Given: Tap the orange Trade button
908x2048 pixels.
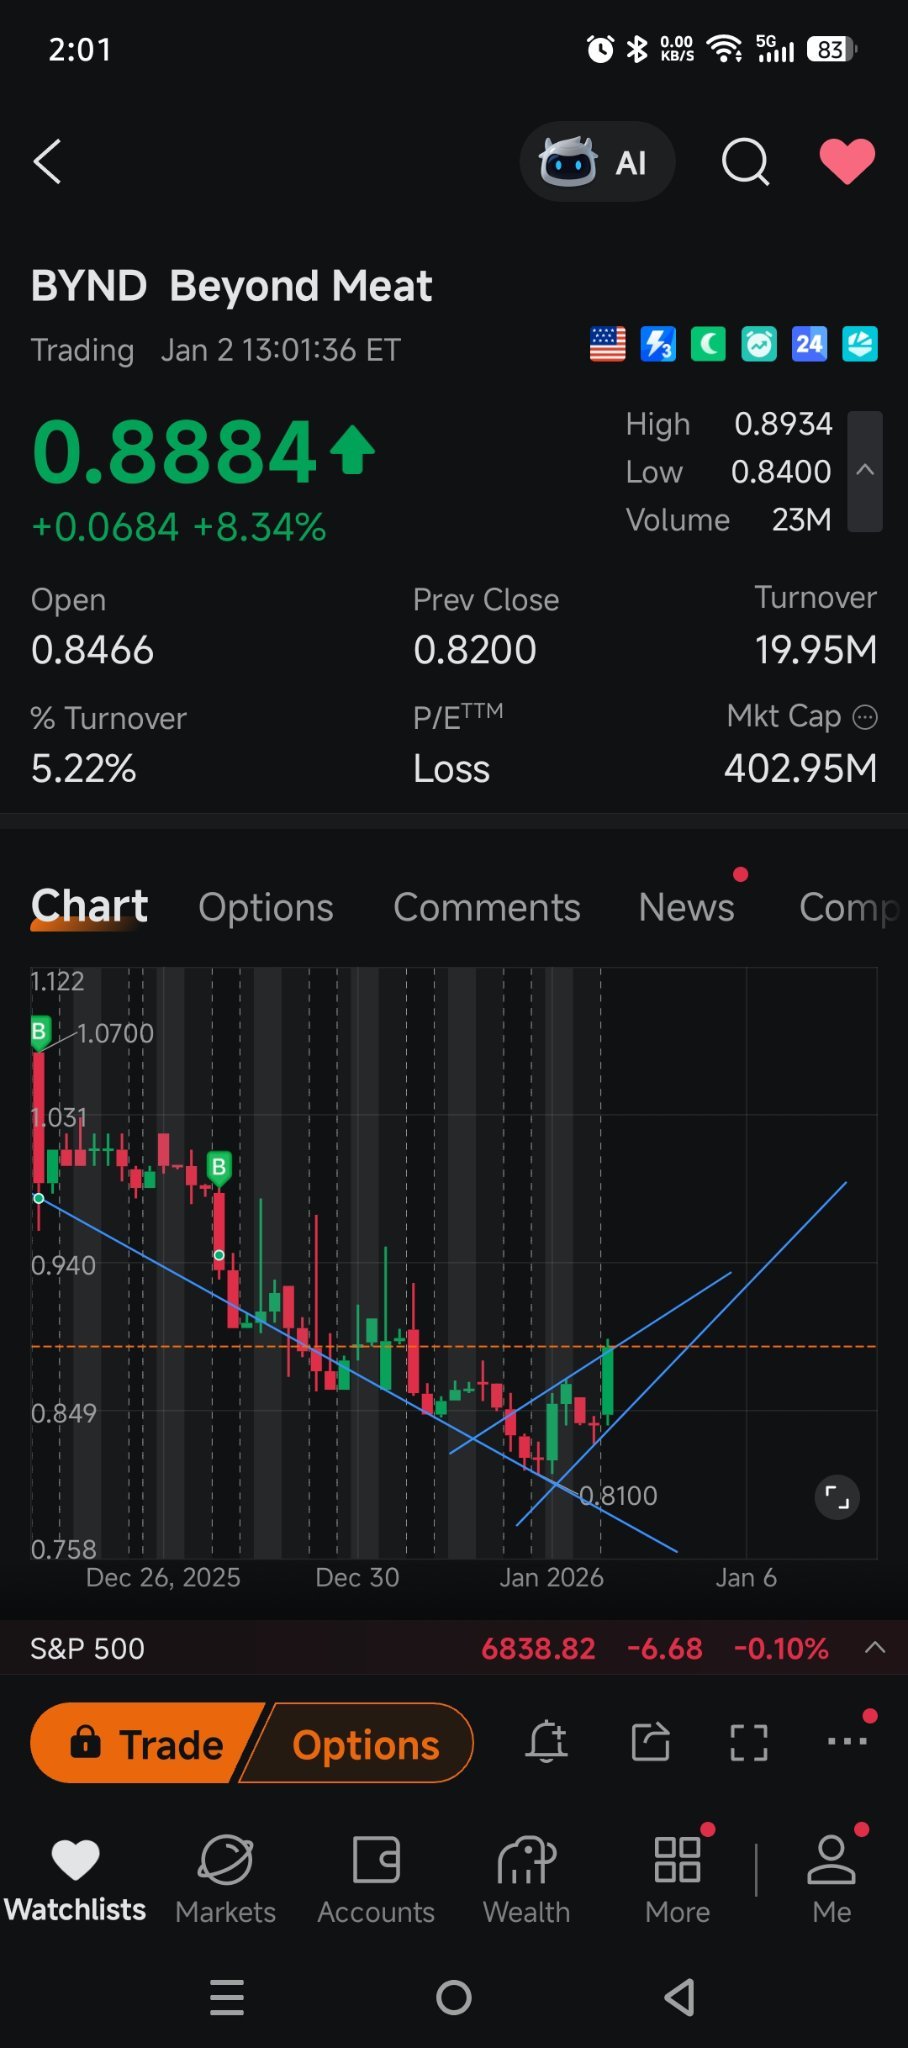Looking at the screenshot, I should [147, 1743].
